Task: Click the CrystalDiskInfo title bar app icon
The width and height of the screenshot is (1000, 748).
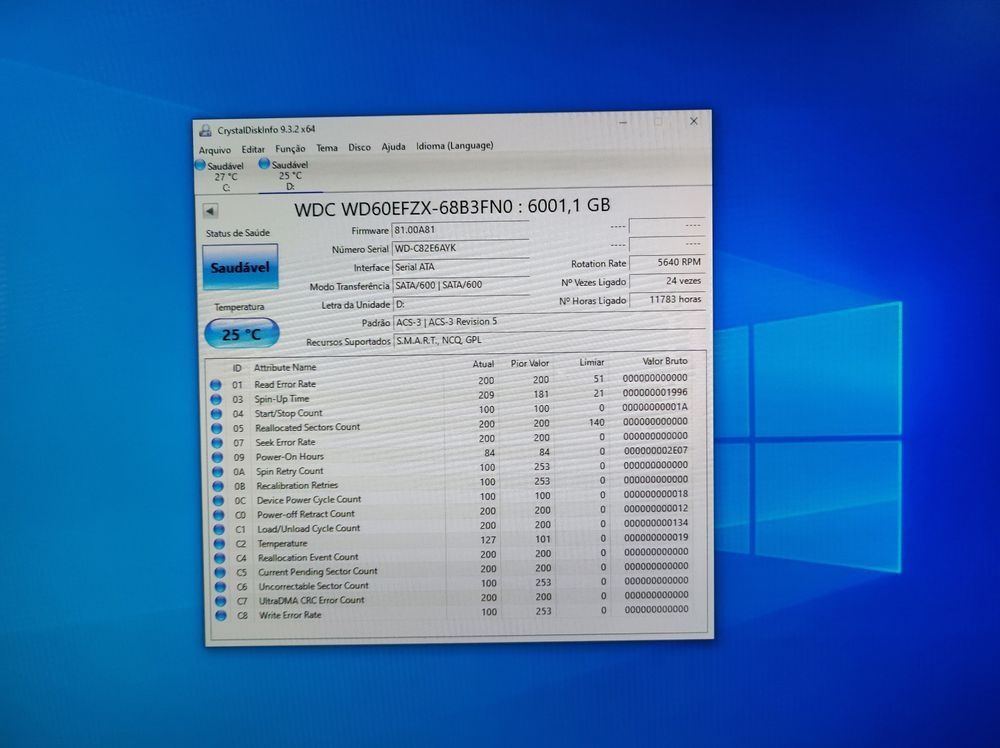Action: coord(205,131)
